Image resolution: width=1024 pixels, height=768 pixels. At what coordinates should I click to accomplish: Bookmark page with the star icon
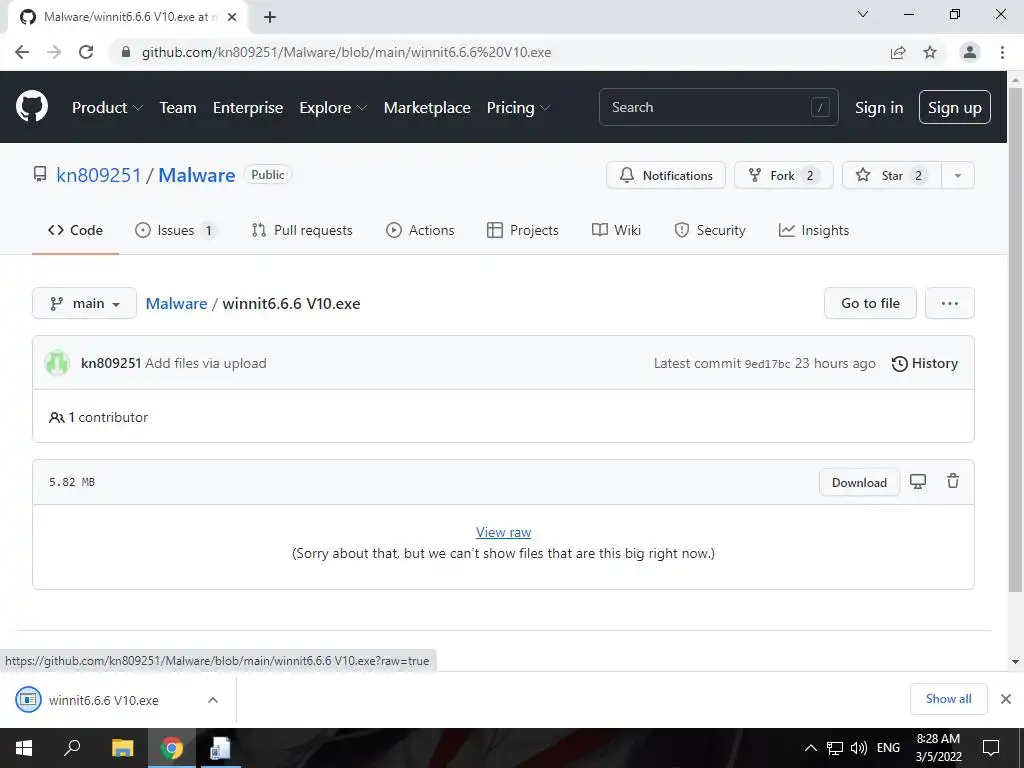[930, 52]
